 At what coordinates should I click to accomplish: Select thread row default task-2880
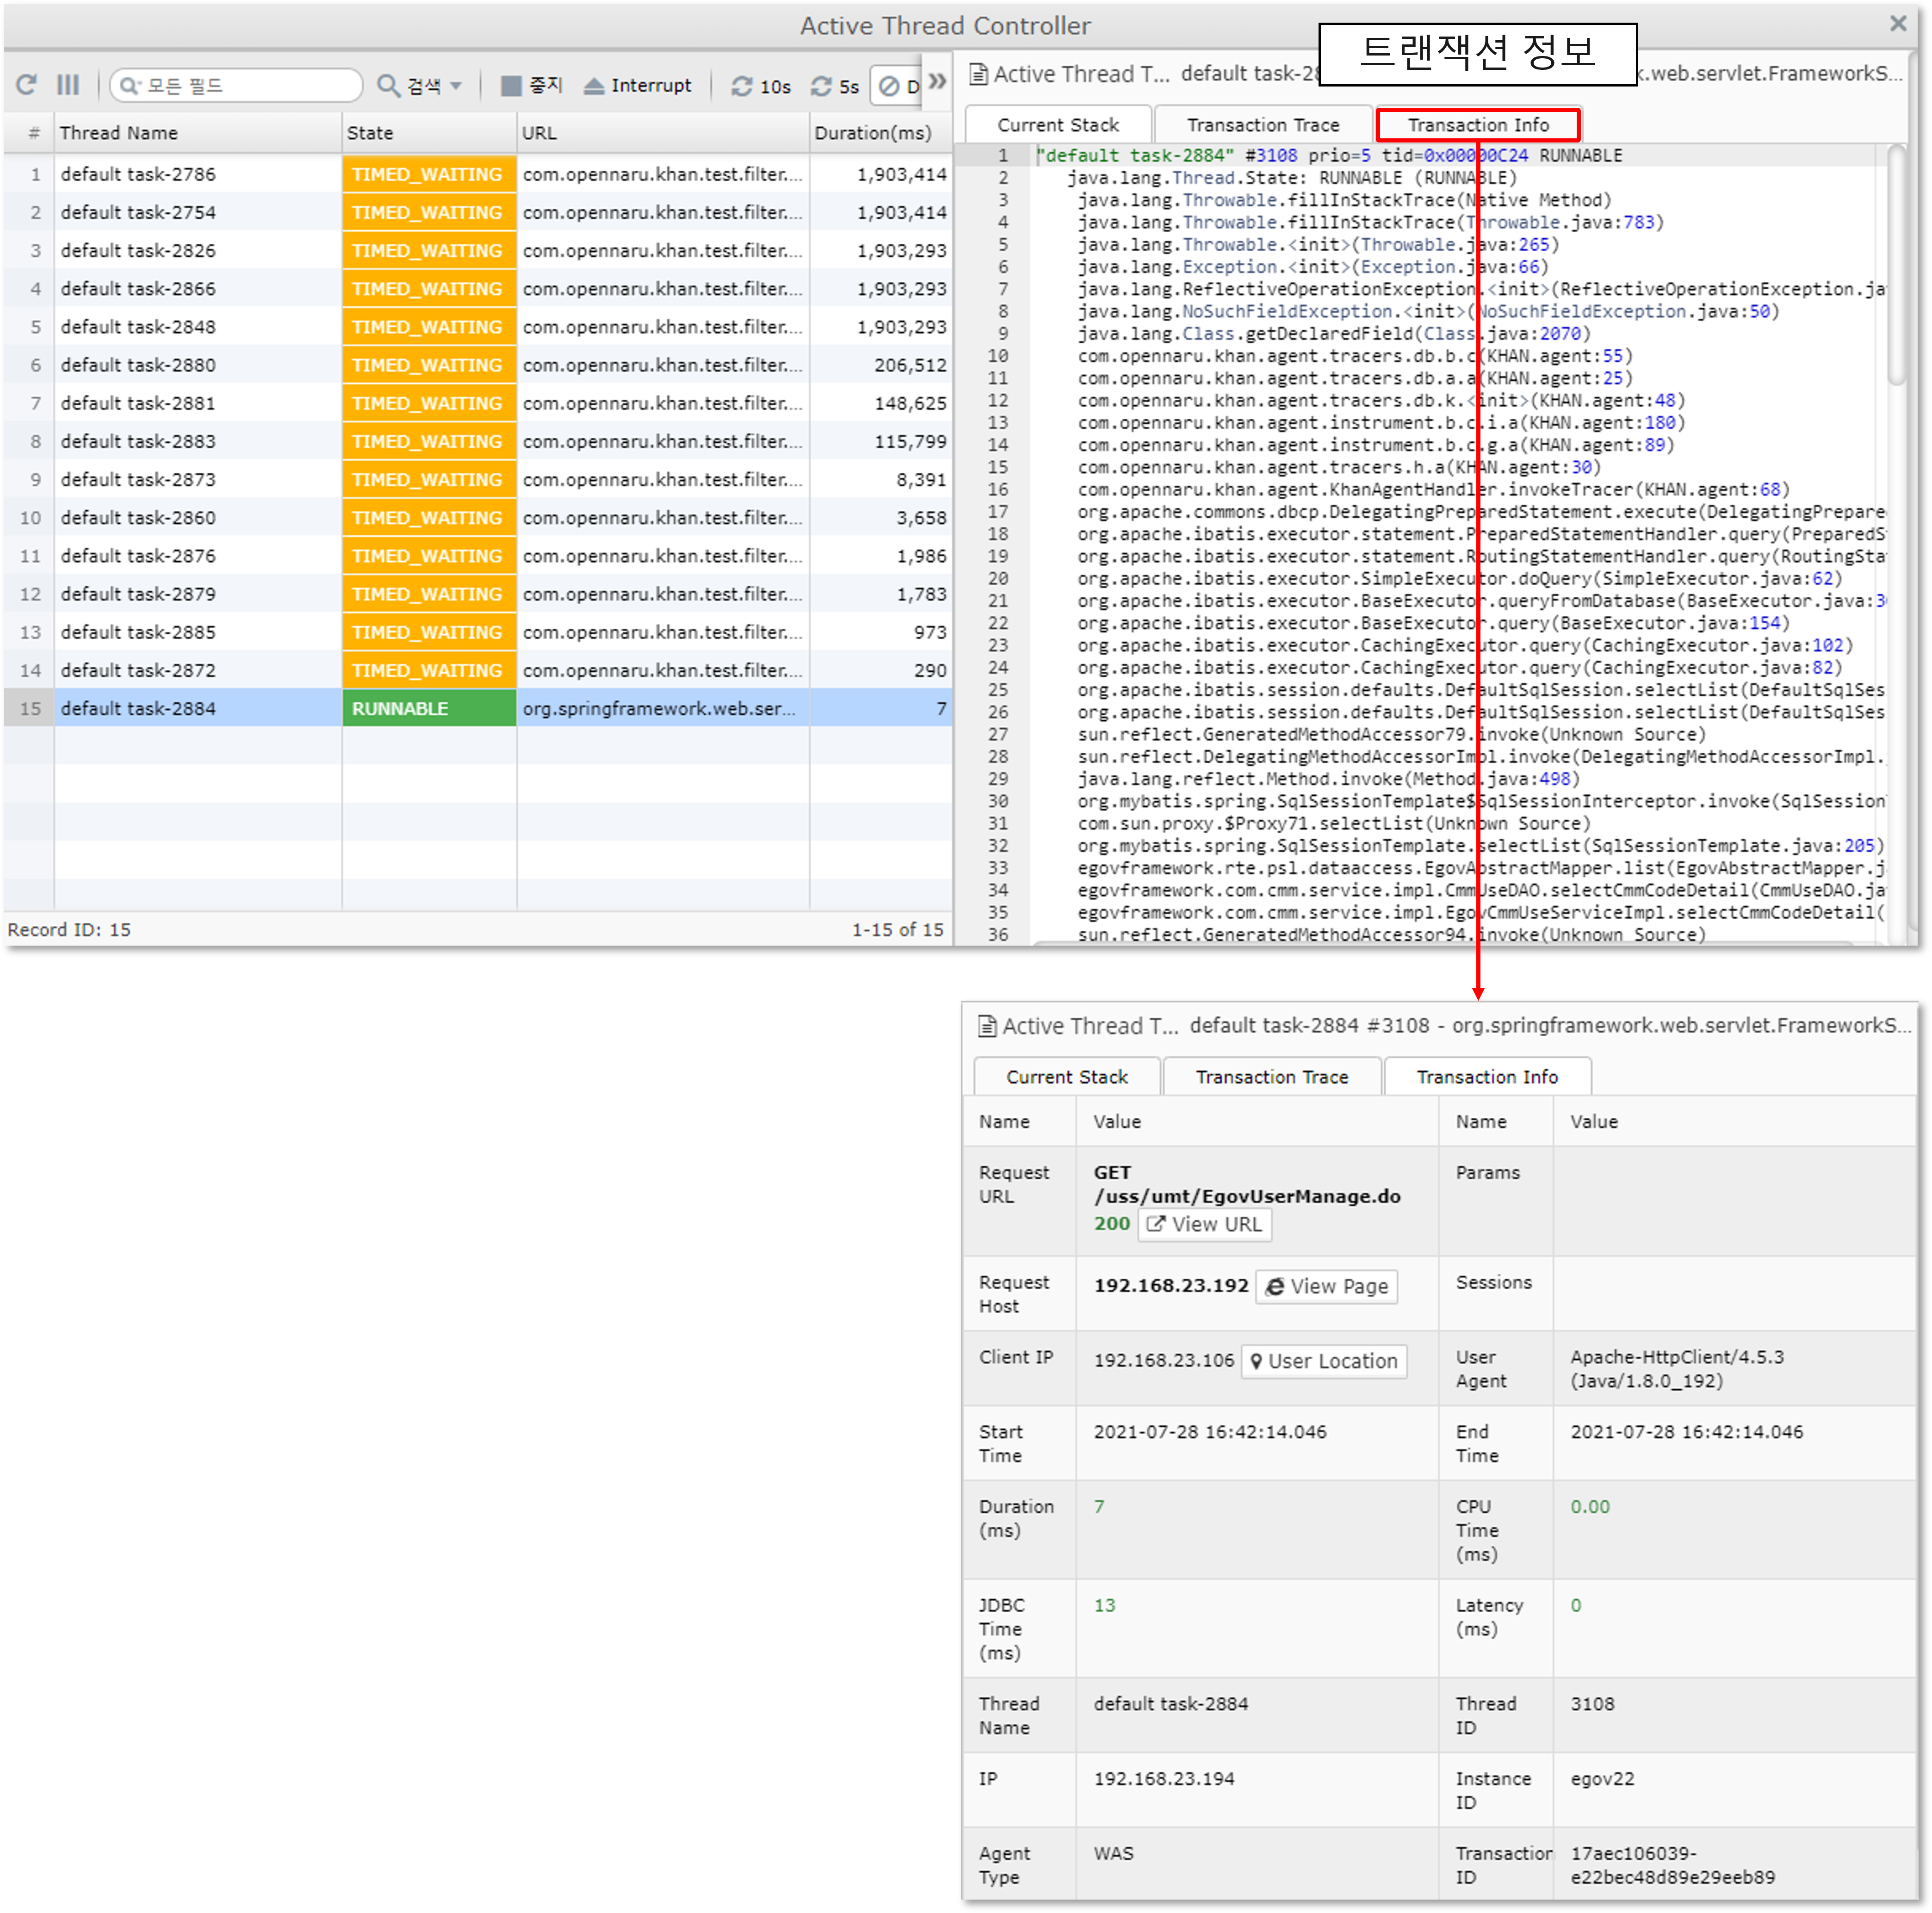point(138,365)
